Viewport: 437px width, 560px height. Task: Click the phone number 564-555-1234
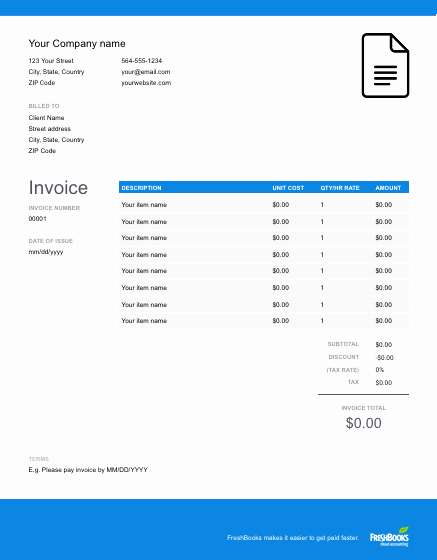coord(141,61)
